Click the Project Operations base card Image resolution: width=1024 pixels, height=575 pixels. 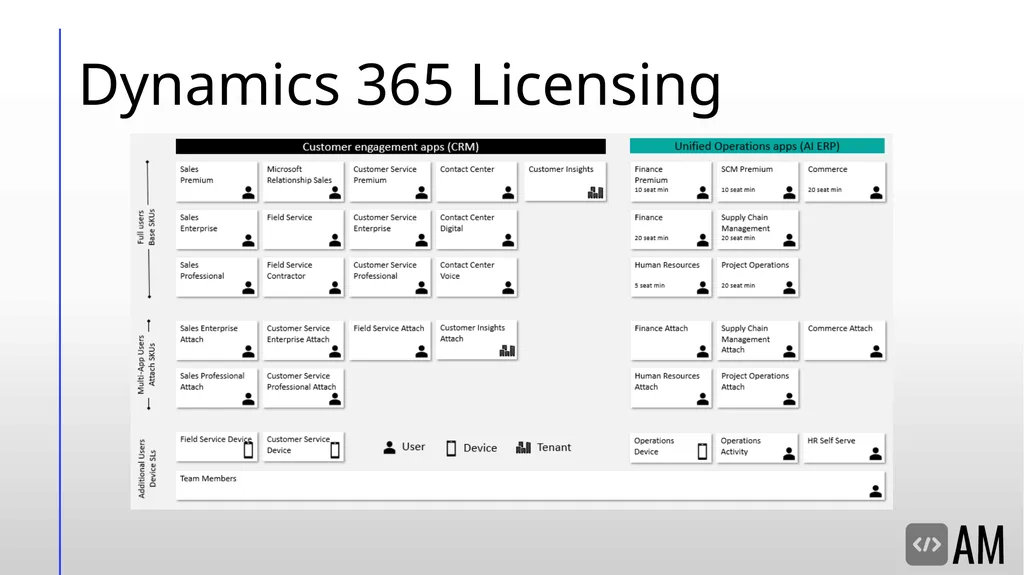pyautogui.click(x=758, y=277)
